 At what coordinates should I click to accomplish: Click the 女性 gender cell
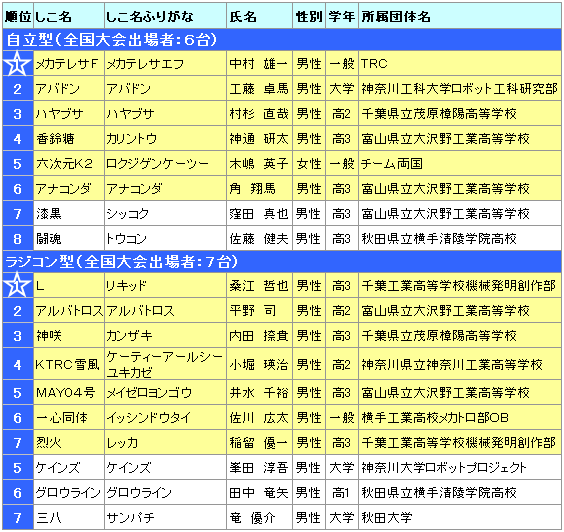click(x=309, y=164)
